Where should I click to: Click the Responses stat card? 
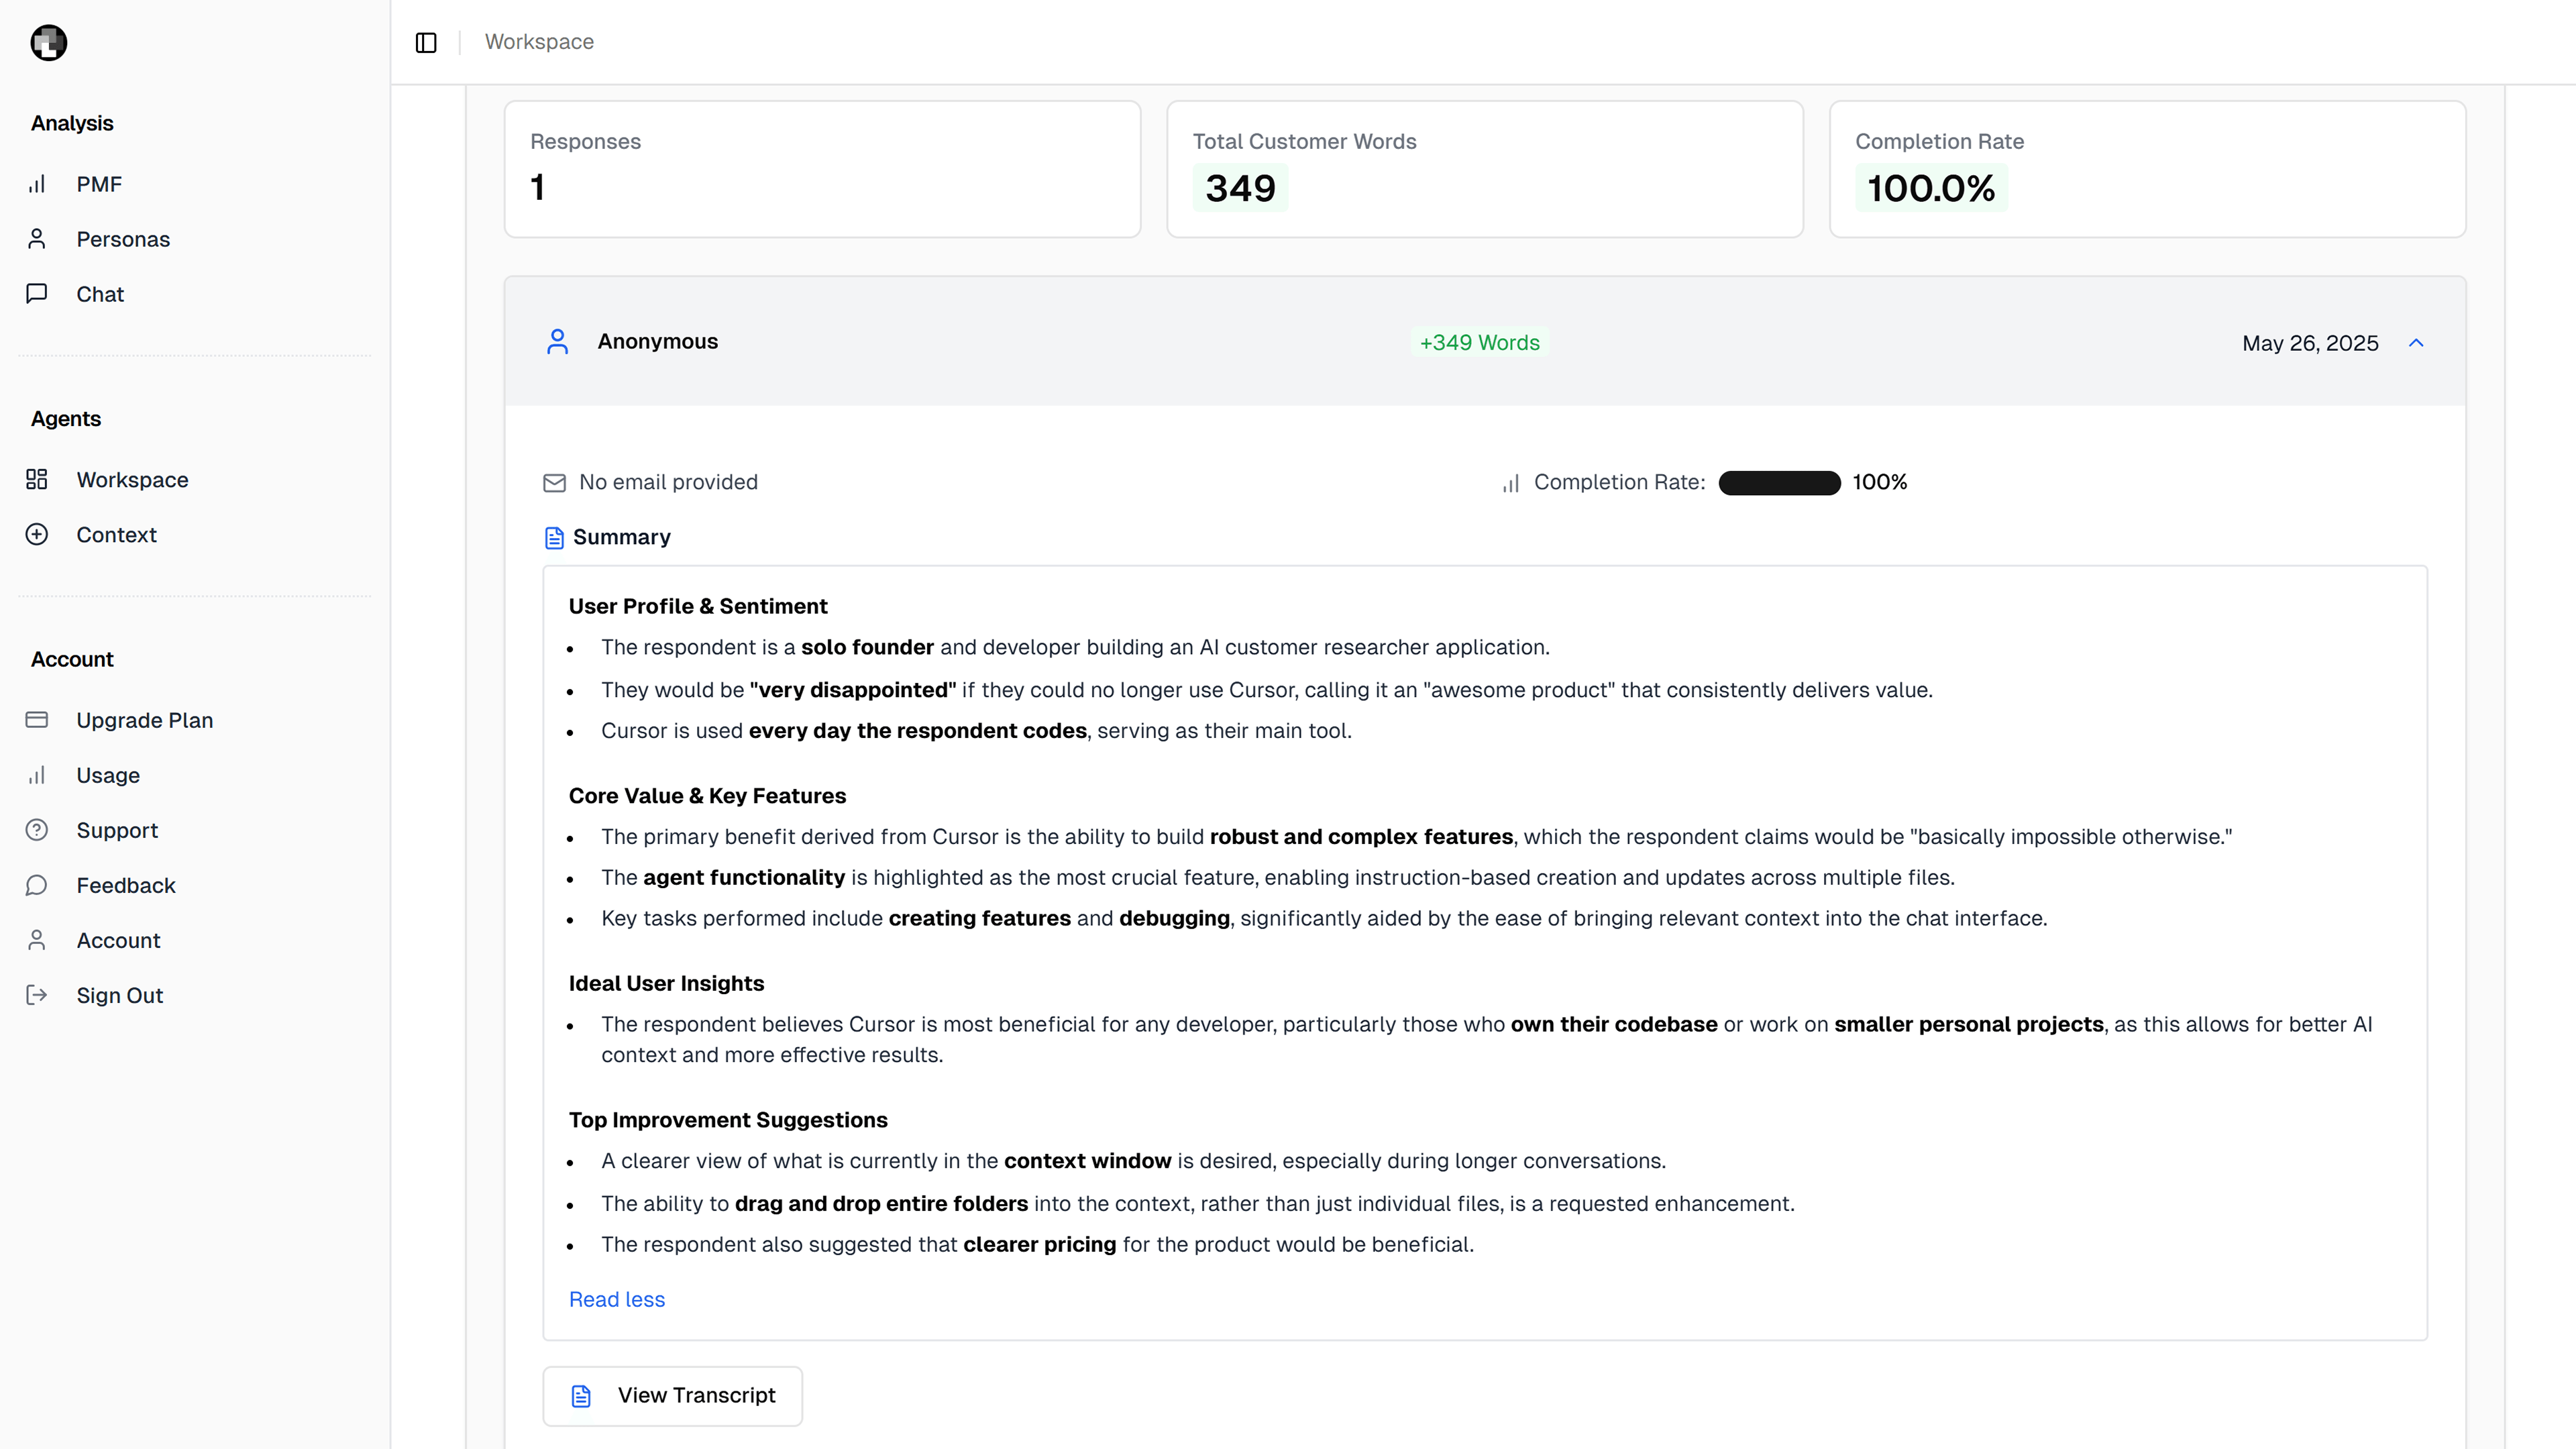[822, 169]
